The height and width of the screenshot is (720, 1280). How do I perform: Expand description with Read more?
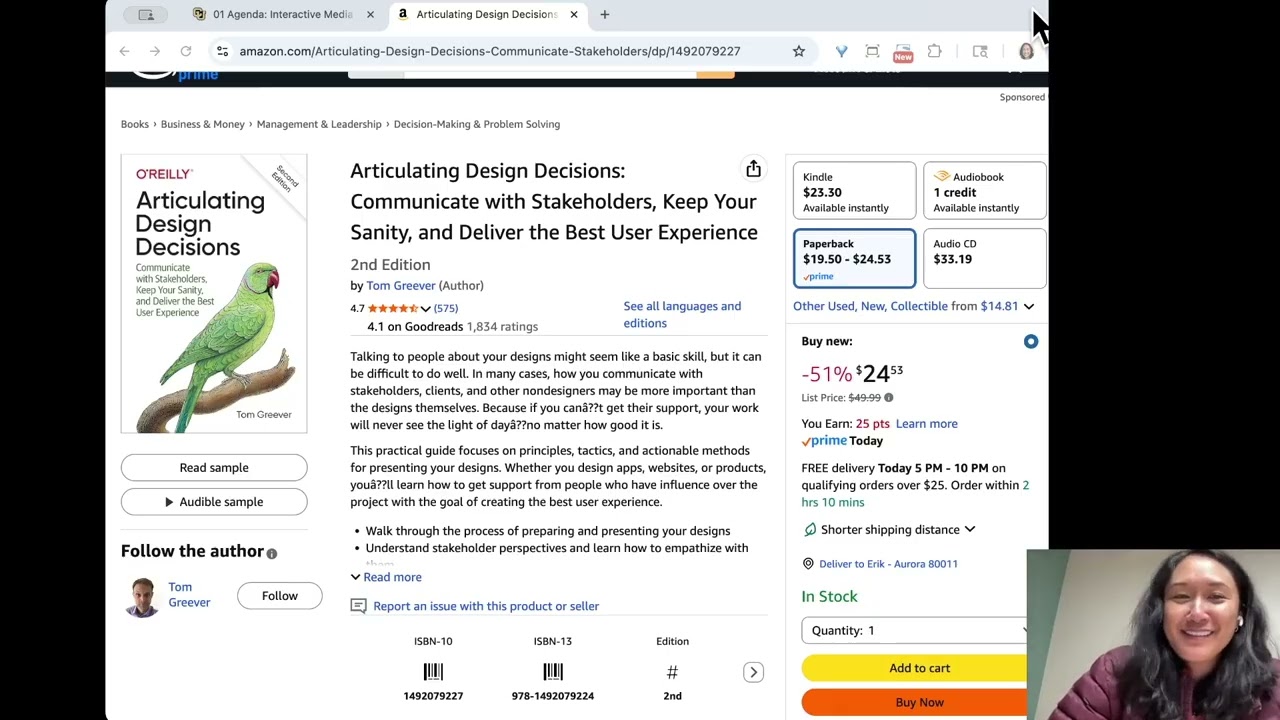click(x=386, y=577)
